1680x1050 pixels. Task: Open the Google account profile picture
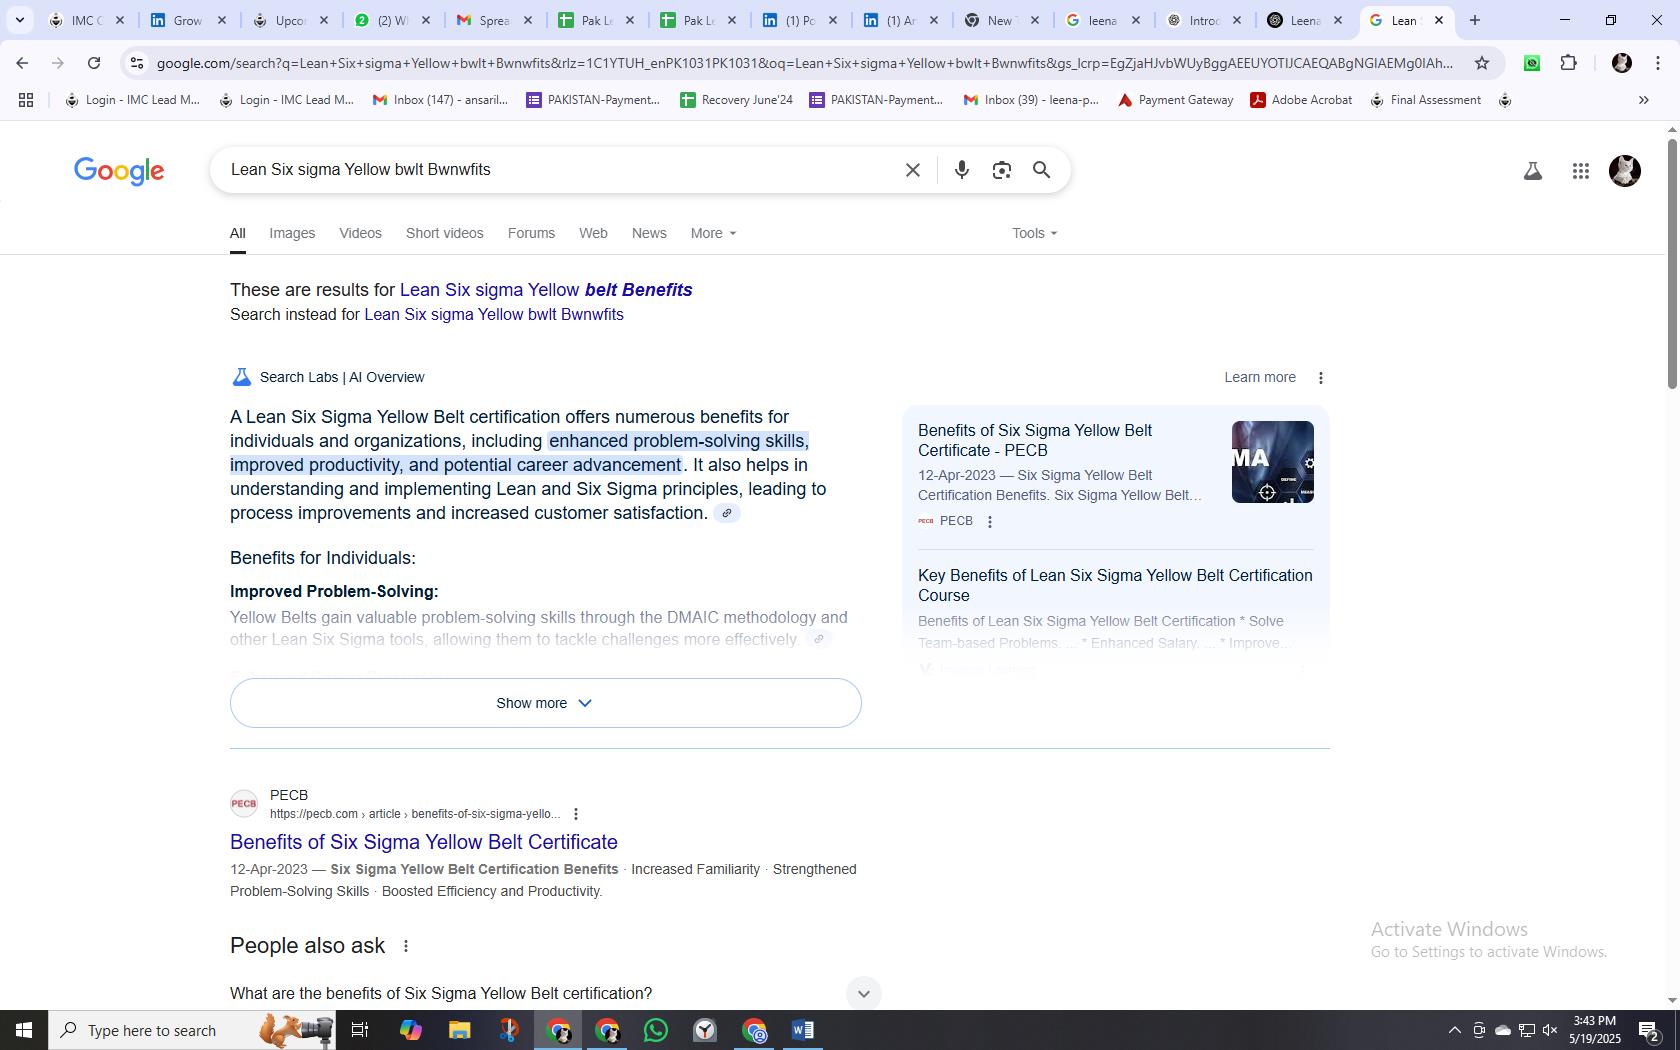pyautogui.click(x=1624, y=171)
